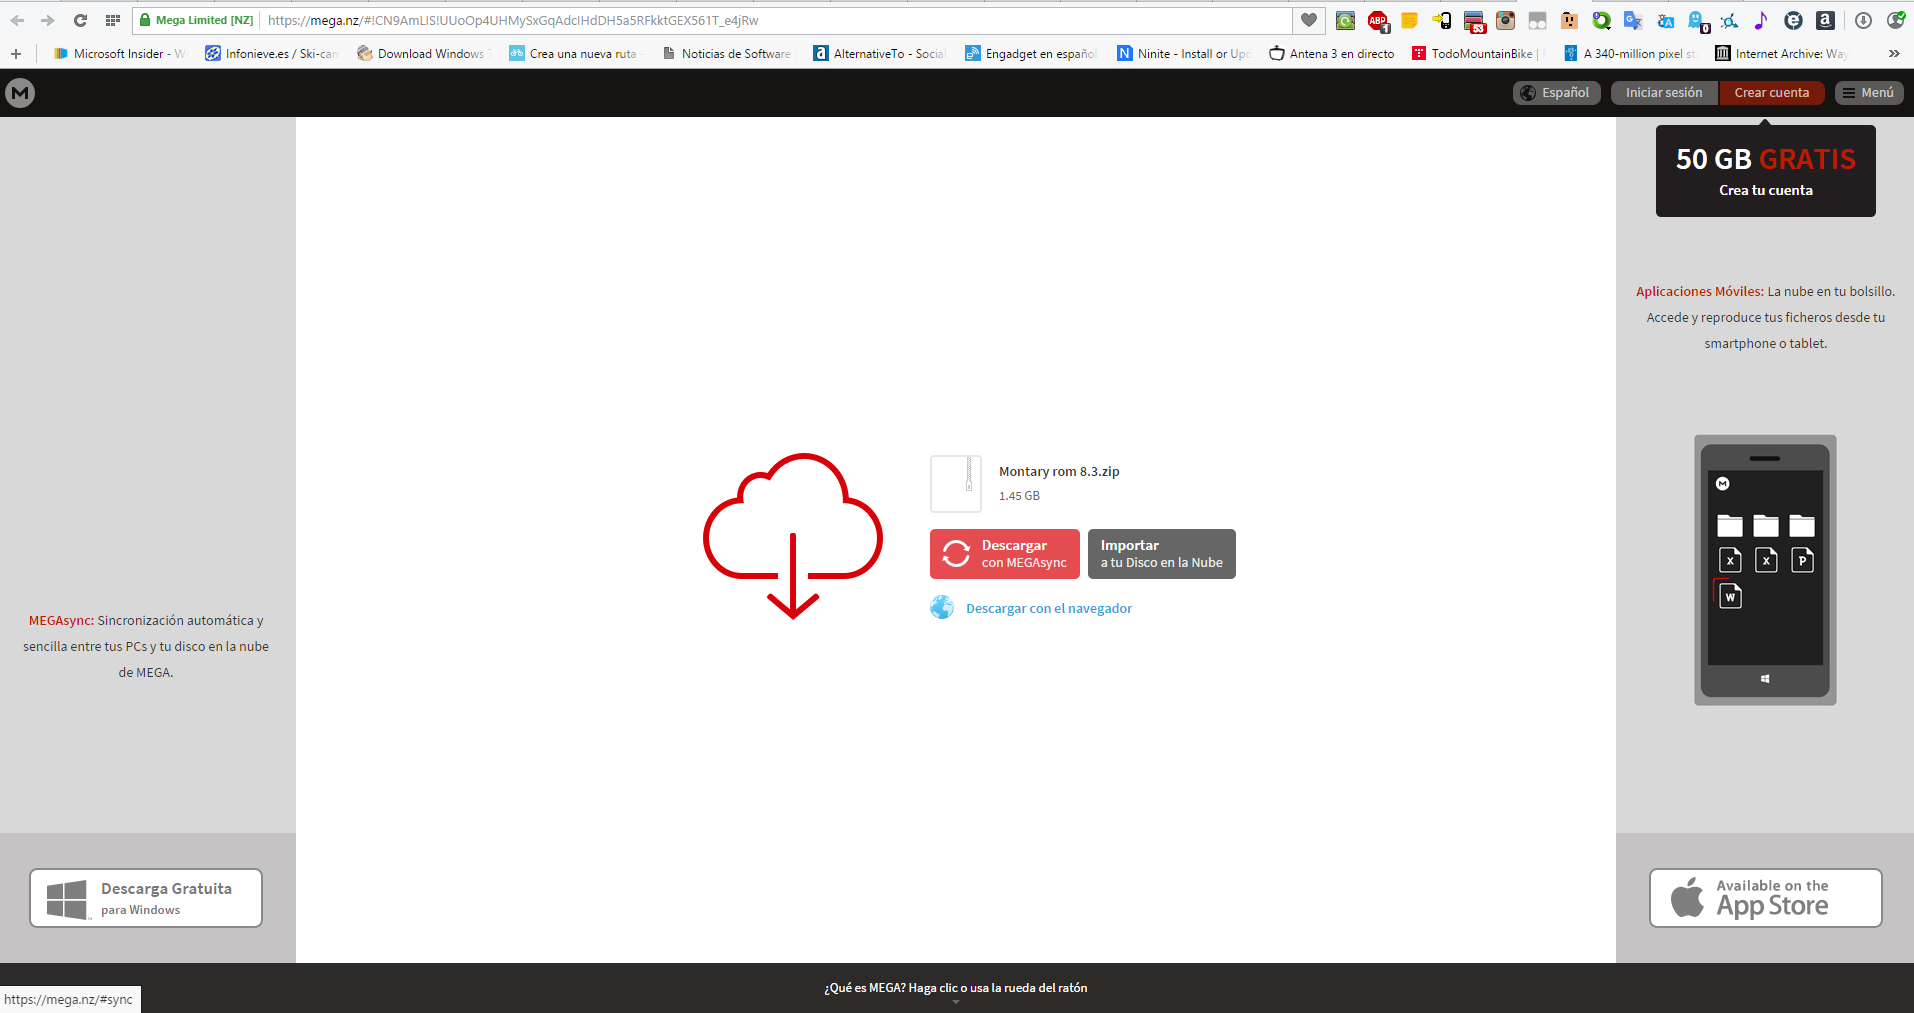Open the square face avatar extension

[x=1569, y=20]
